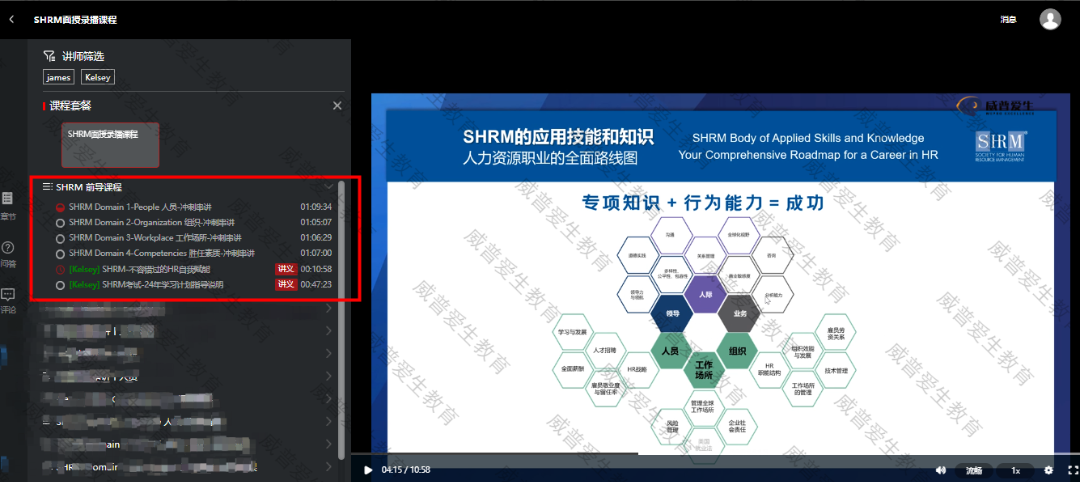
Task: Open video player settings gear
Action: (1049, 470)
